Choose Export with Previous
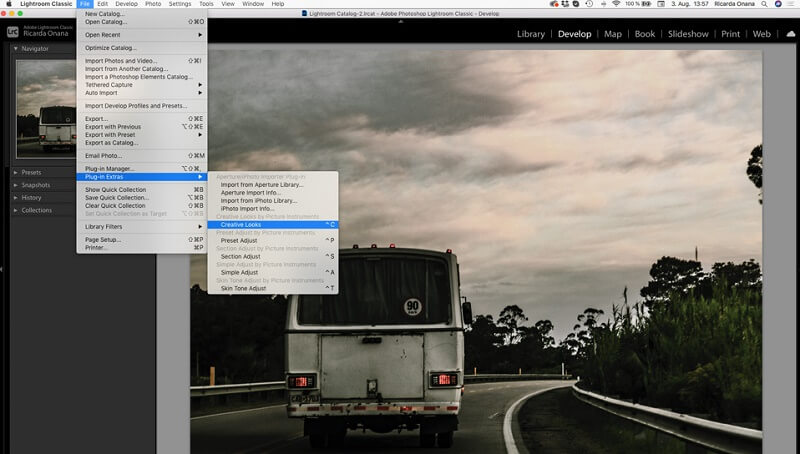The image size is (800, 454). tap(142, 127)
